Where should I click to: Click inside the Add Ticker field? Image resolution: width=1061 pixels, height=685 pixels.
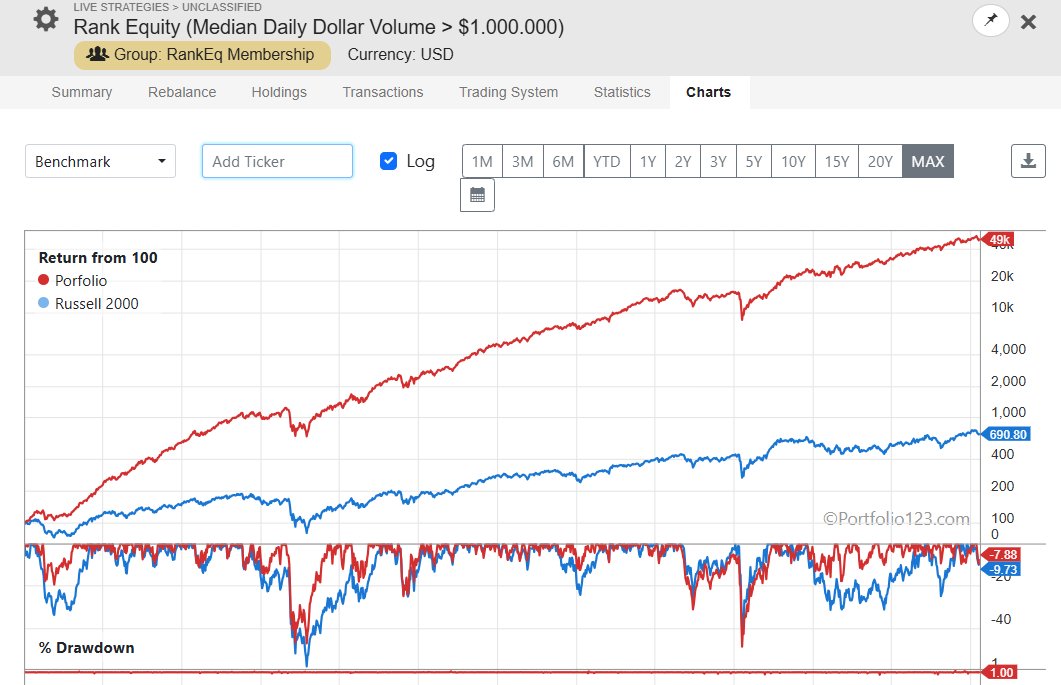(277, 160)
